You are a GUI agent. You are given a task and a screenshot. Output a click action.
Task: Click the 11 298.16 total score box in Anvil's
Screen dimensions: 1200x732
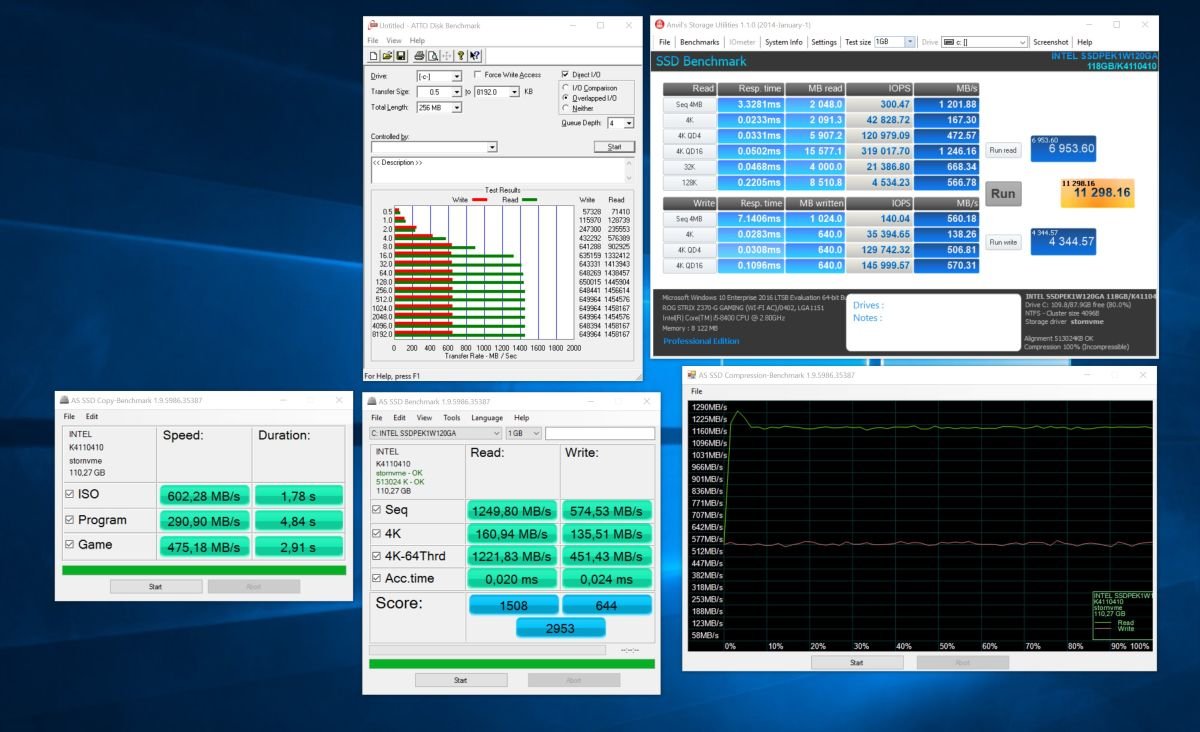coord(1098,193)
